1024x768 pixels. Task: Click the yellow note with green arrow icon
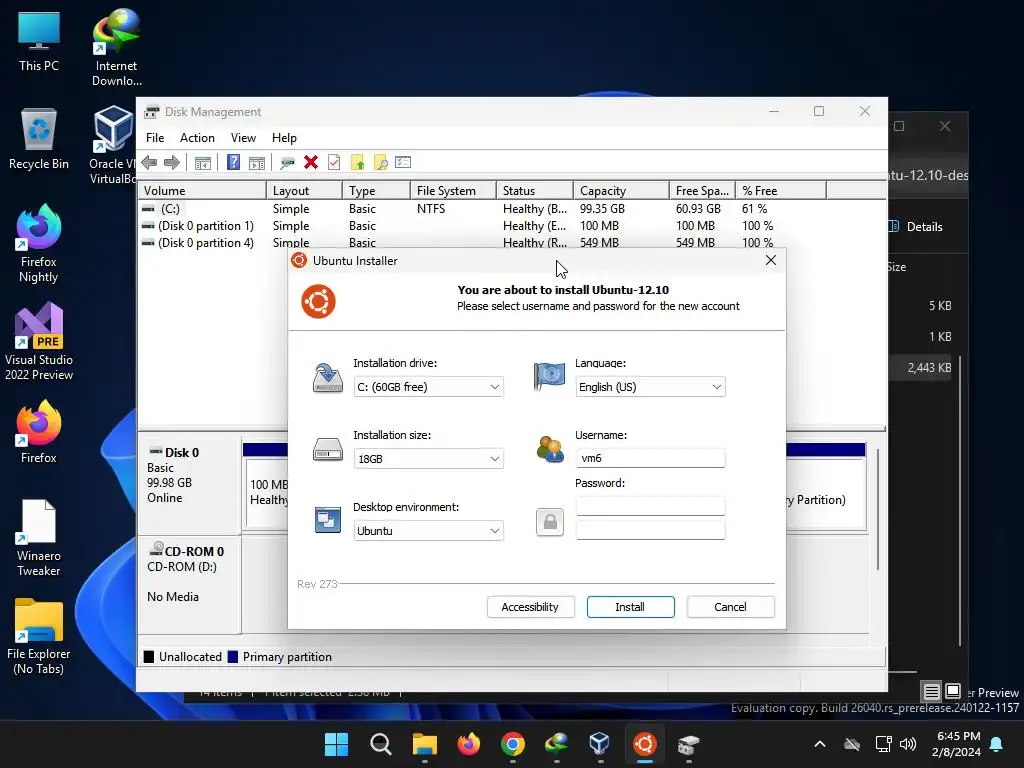pos(357,163)
